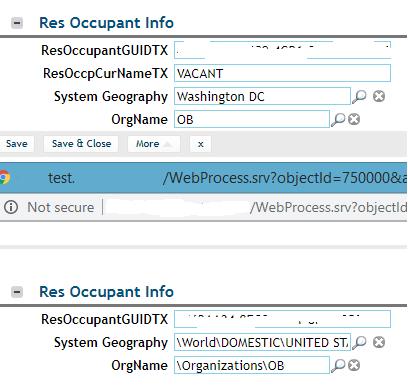Click the Not secure info icon
This screenshot has width=408, height=387.
coord(11,207)
